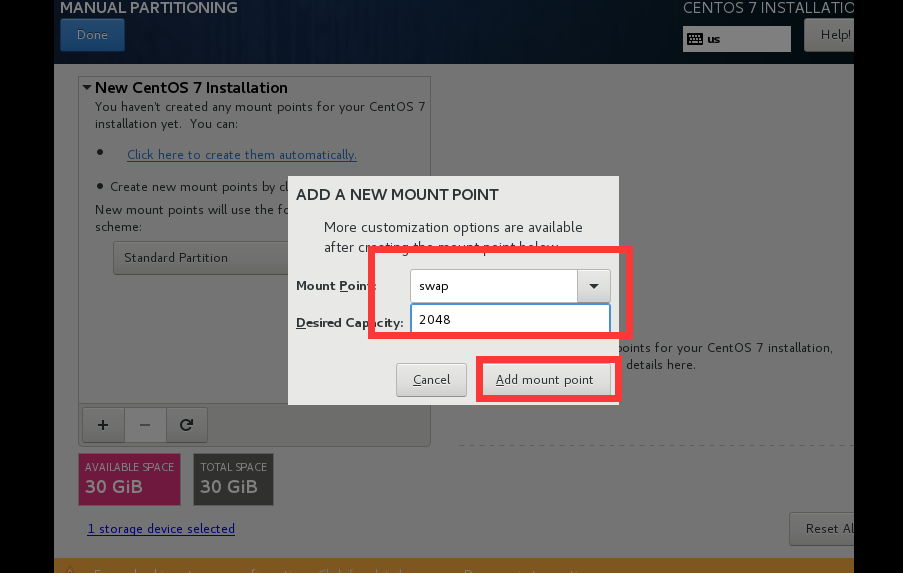903x573 pixels.
Task: Click the blue Done button
Action: [92, 35]
